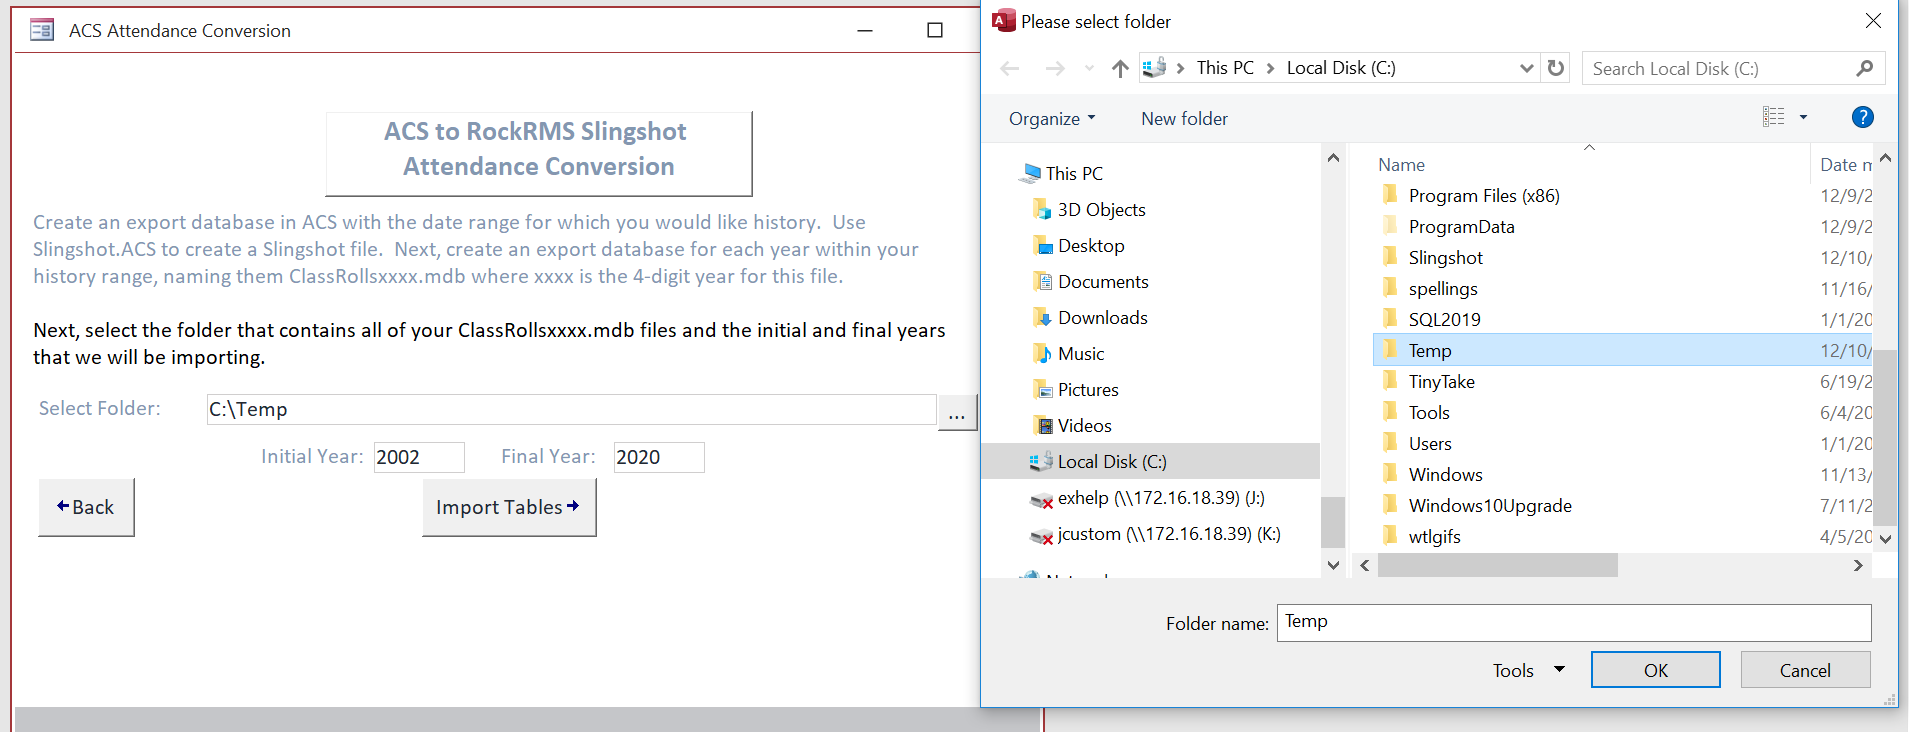Open the Tools dropdown menu
1909x732 pixels.
pos(1528,670)
